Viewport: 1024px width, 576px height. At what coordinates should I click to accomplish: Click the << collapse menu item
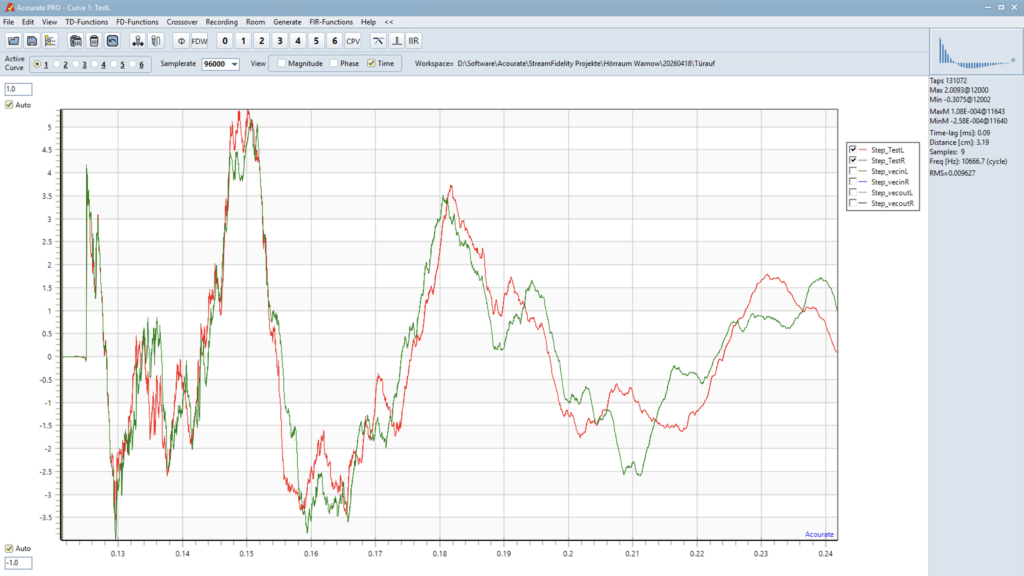coord(388,21)
